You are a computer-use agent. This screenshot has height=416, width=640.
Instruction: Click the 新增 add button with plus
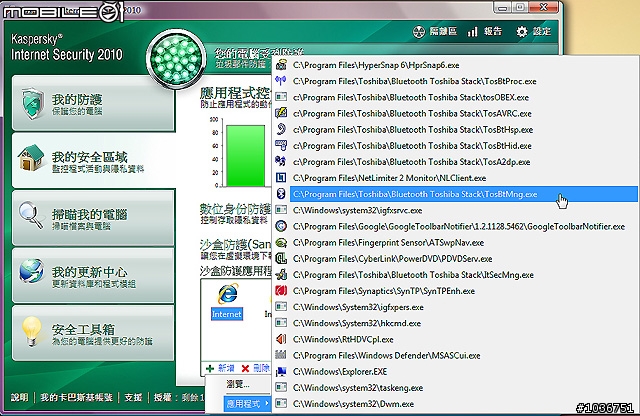220,368
